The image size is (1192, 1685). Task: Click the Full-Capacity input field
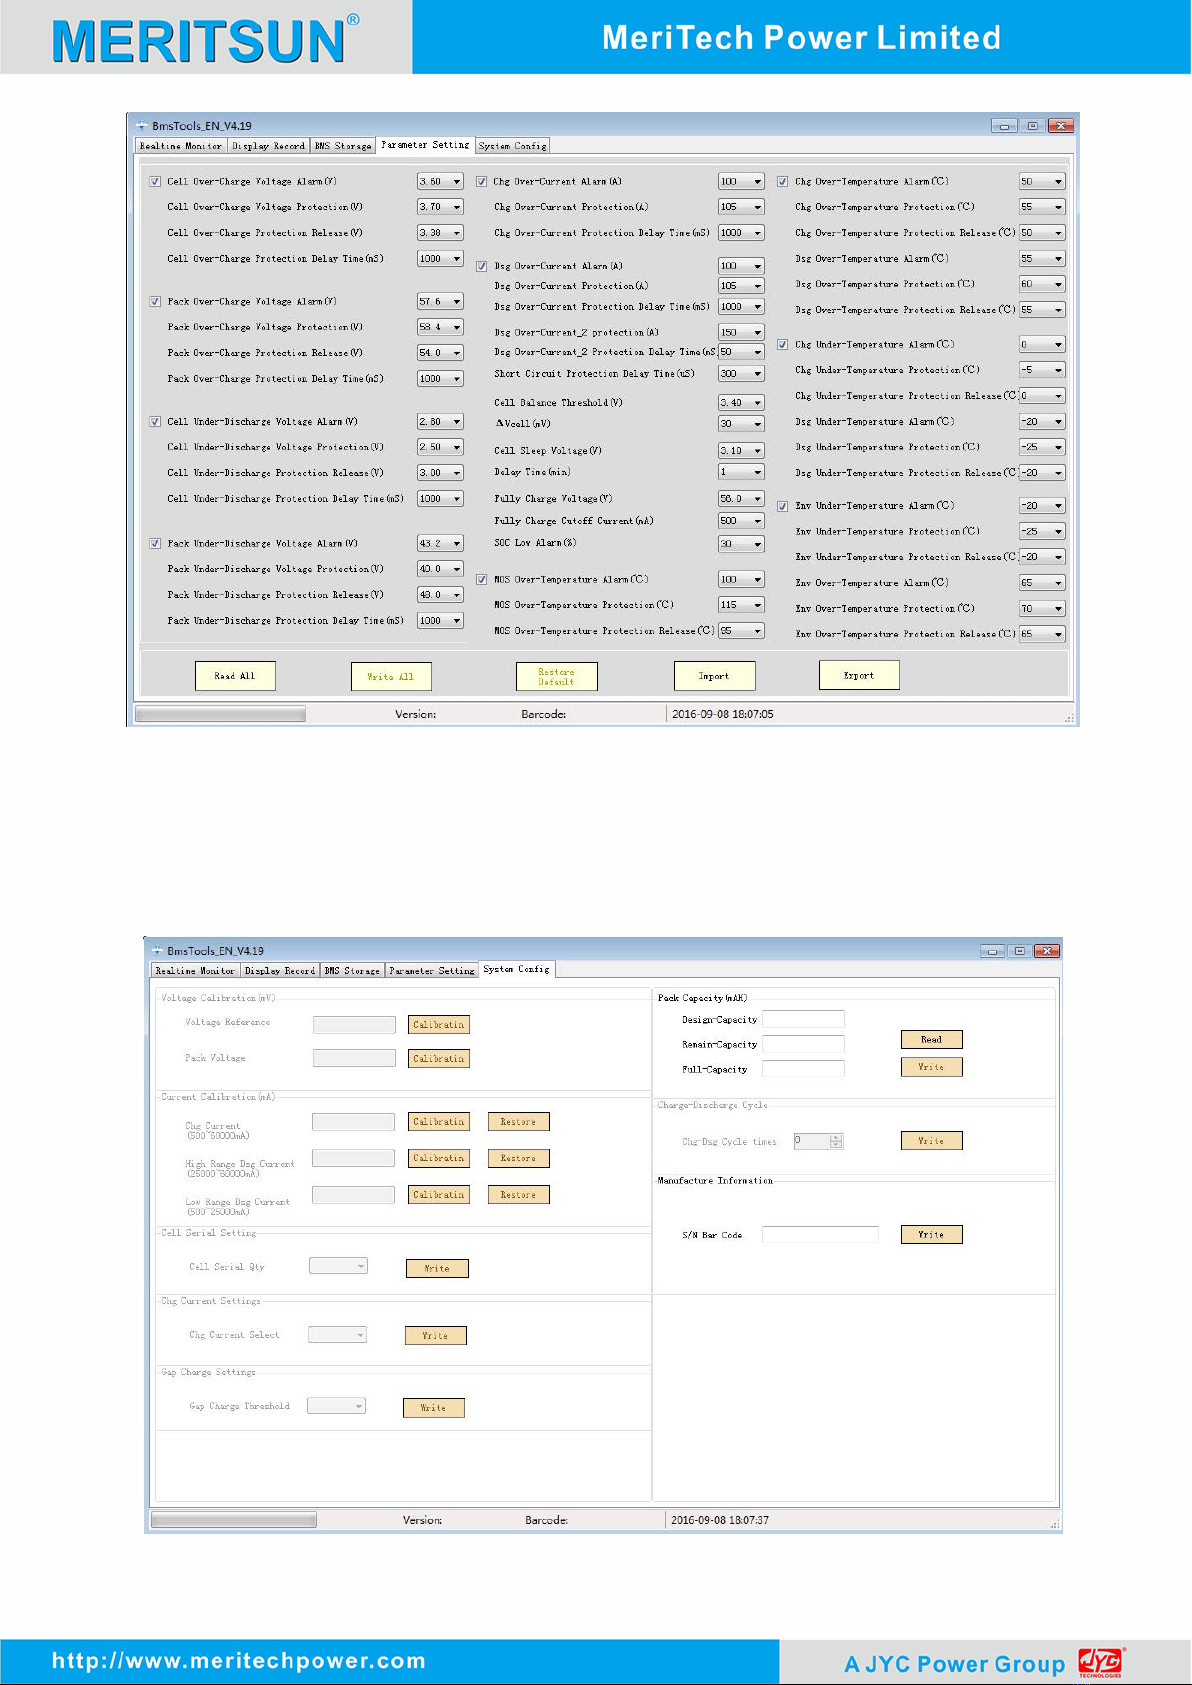point(803,1069)
